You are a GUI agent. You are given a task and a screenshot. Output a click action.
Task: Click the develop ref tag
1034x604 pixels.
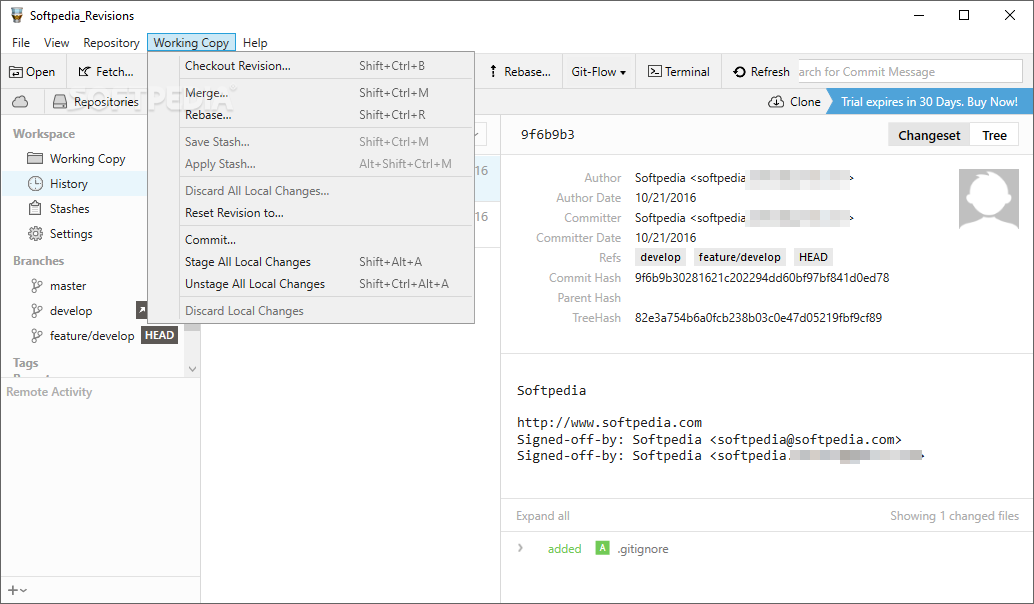(x=660, y=257)
